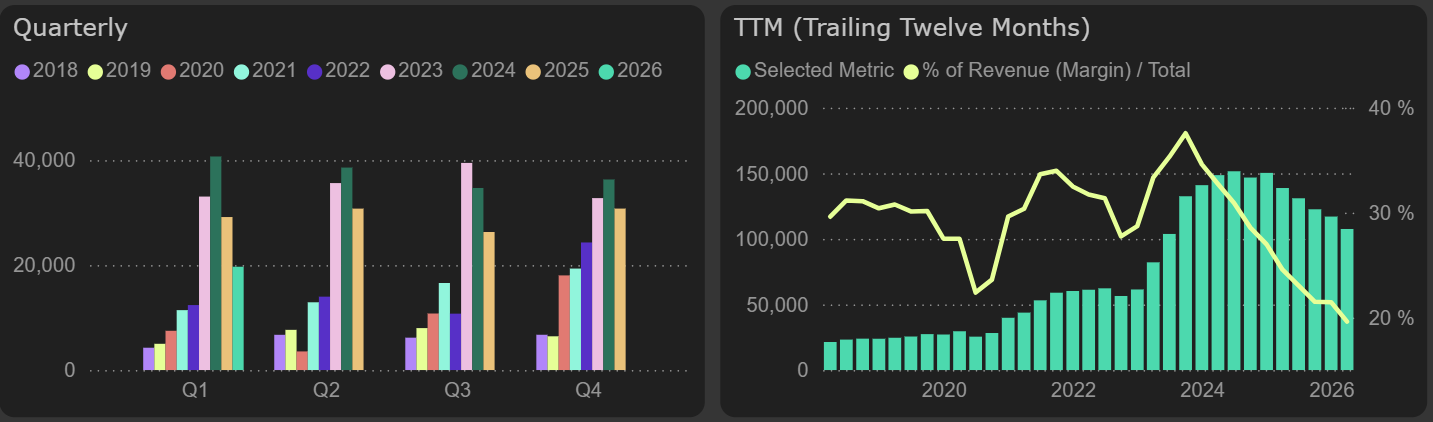The image size is (1433, 422).
Task: Toggle the 2020 legend entry
Action: (194, 71)
